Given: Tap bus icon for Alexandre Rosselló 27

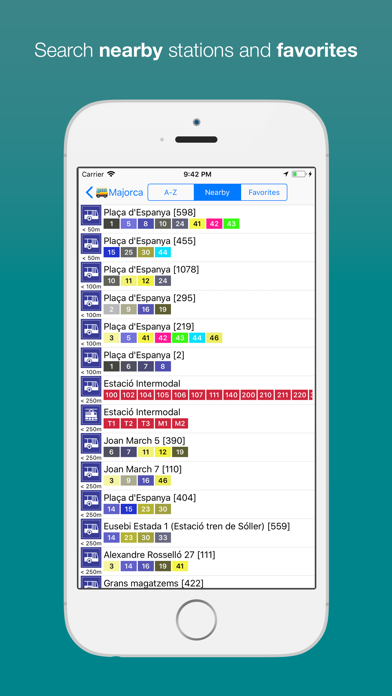Looking at the screenshot, I should [x=91, y=558].
